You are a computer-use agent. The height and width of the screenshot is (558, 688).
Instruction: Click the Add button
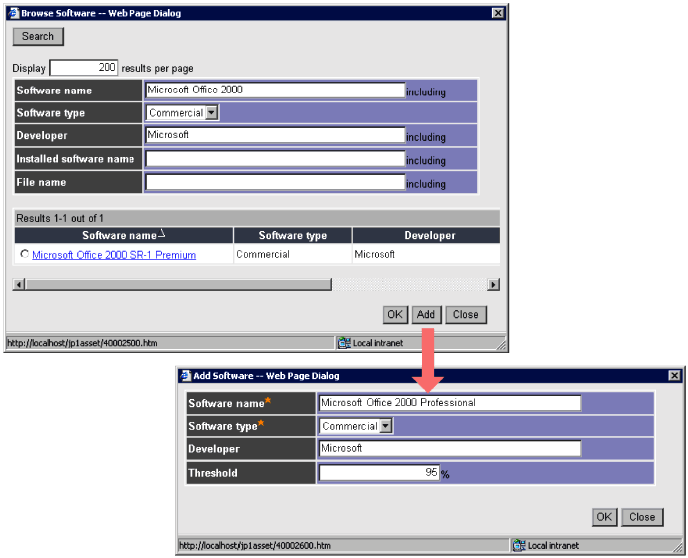click(x=426, y=315)
